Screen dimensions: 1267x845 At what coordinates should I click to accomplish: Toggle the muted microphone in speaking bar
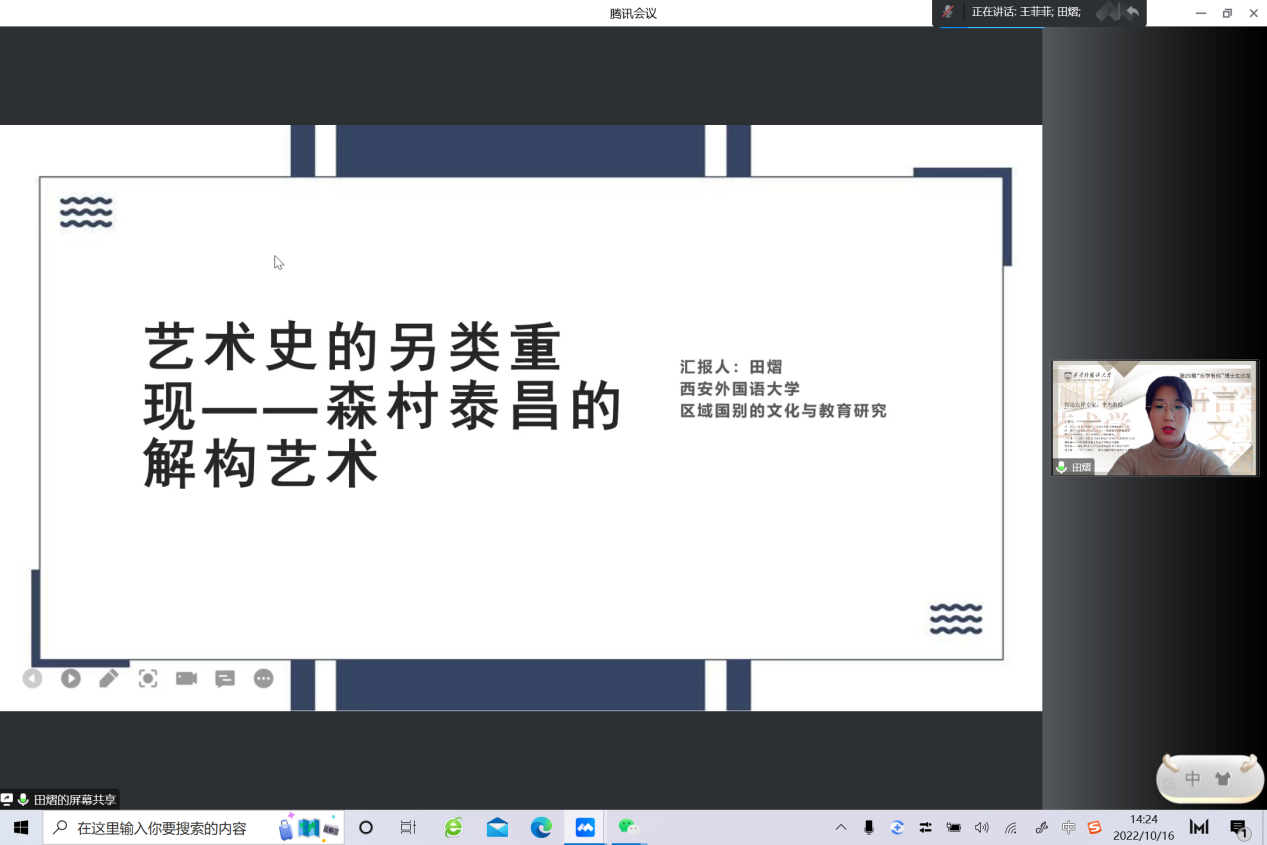(x=948, y=12)
